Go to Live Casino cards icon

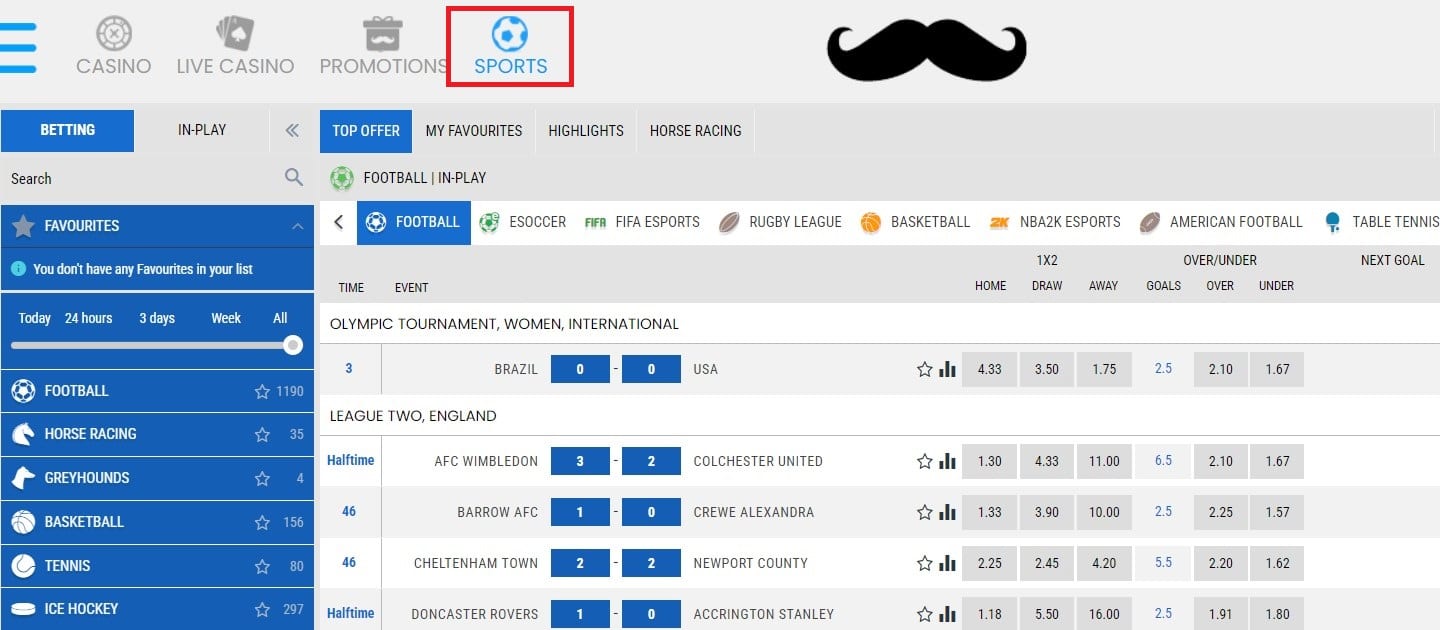pos(235,35)
